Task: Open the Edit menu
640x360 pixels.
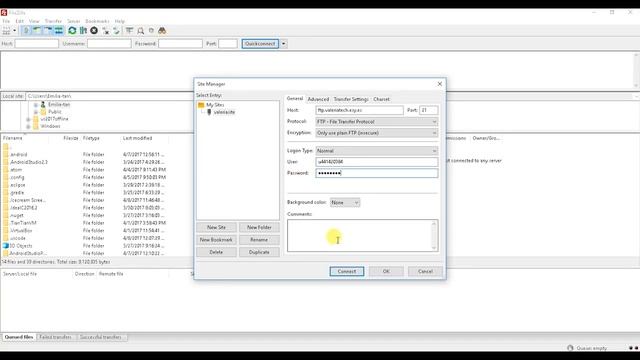Action: pyautogui.click(x=20, y=21)
